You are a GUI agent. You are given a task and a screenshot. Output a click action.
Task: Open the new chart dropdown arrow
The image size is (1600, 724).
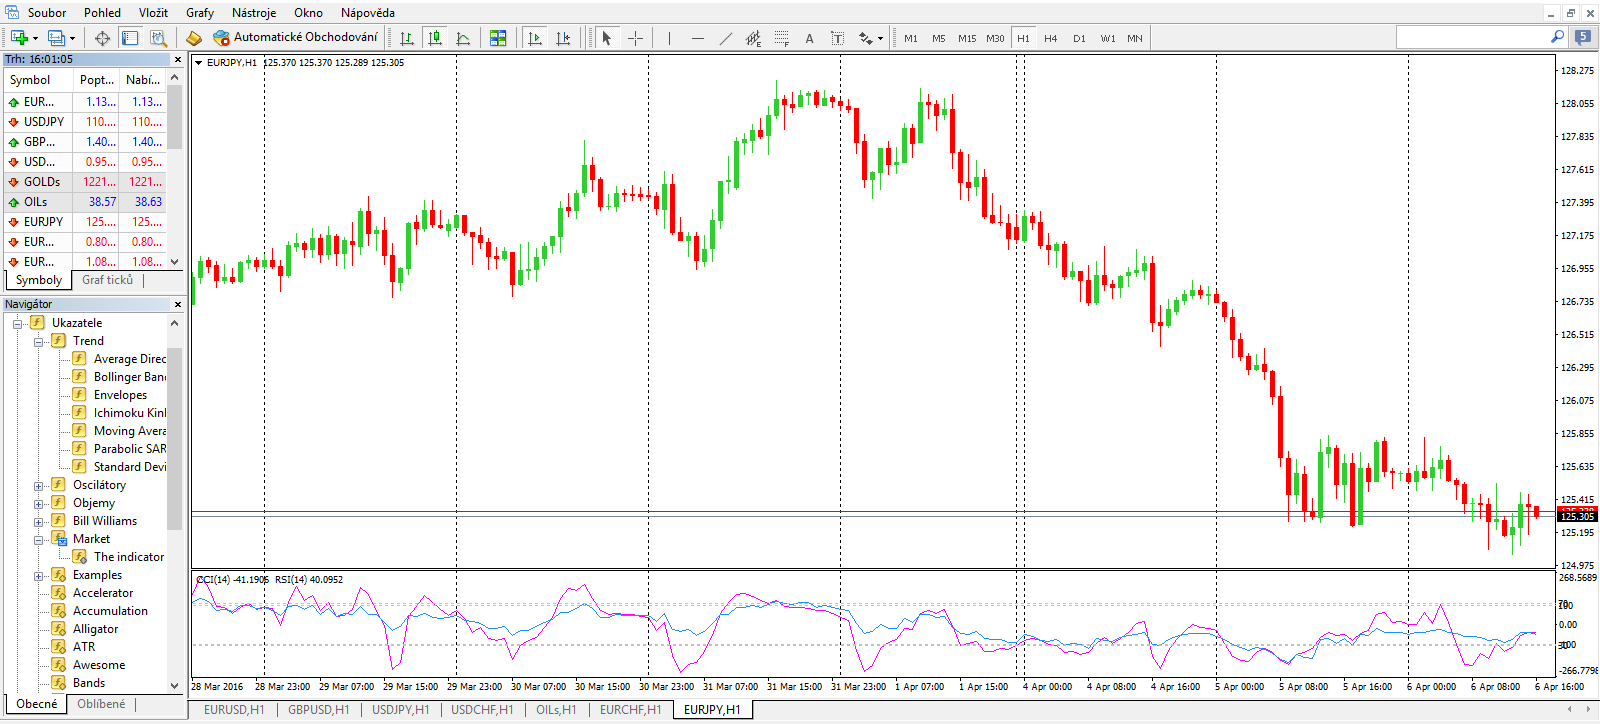pos(36,39)
